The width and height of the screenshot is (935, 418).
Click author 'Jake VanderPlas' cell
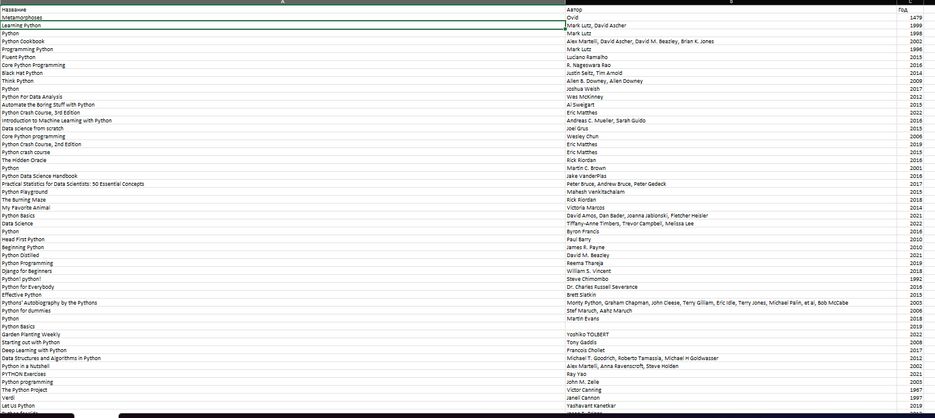tap(731, 176)
